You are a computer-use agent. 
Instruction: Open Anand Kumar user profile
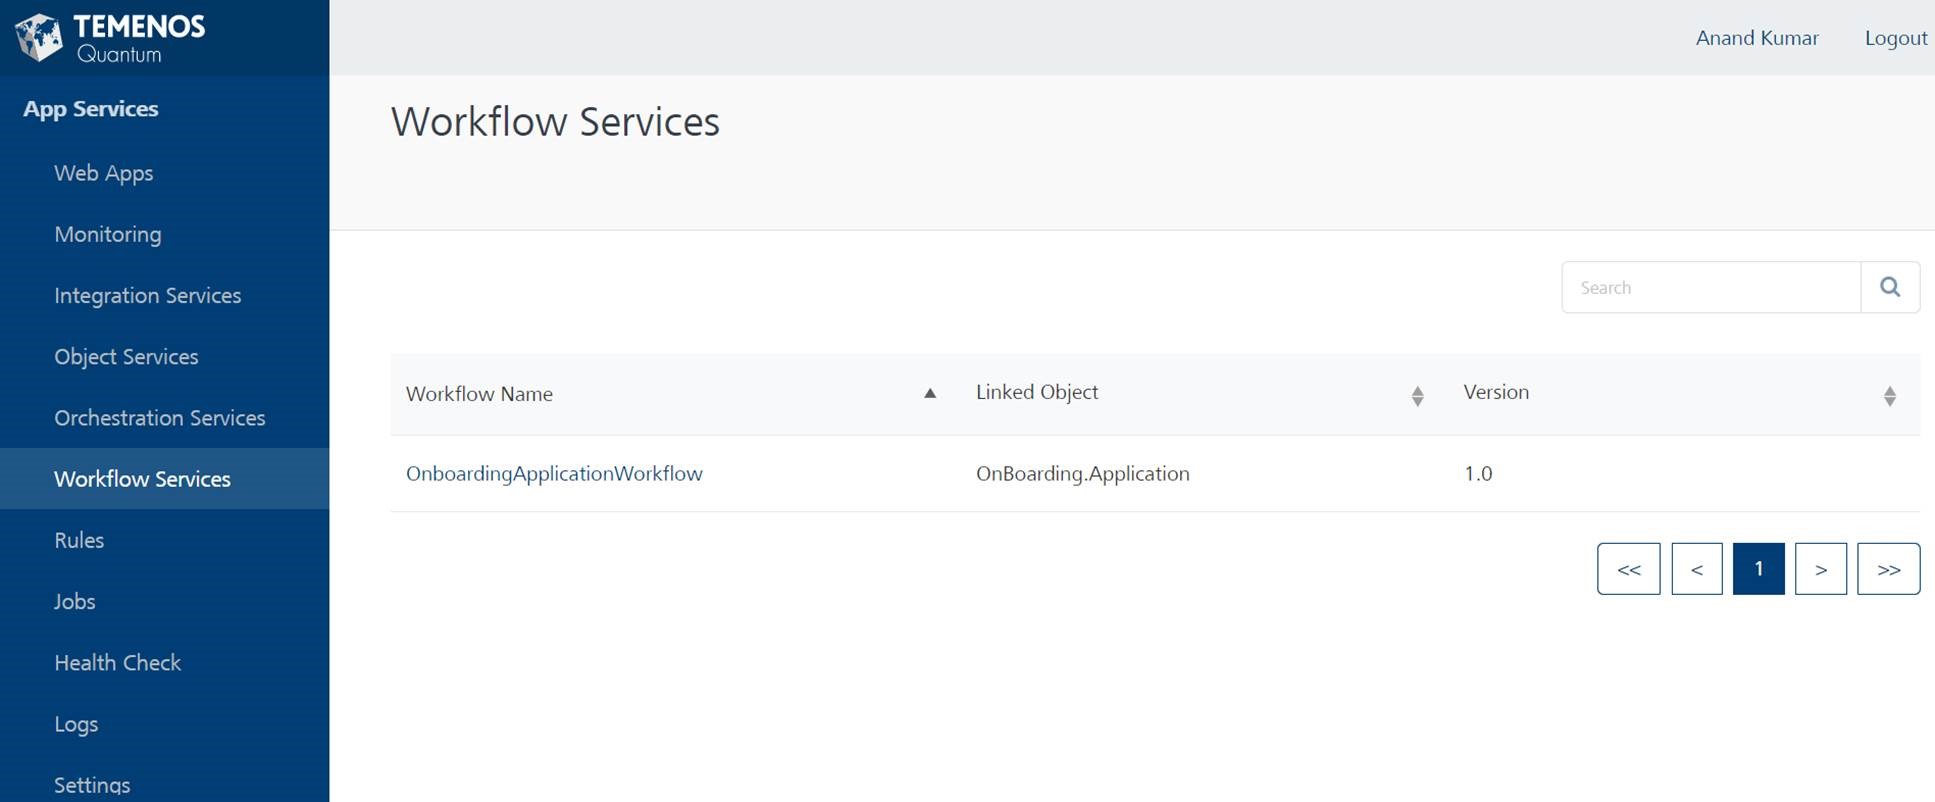coord(1756,38)
